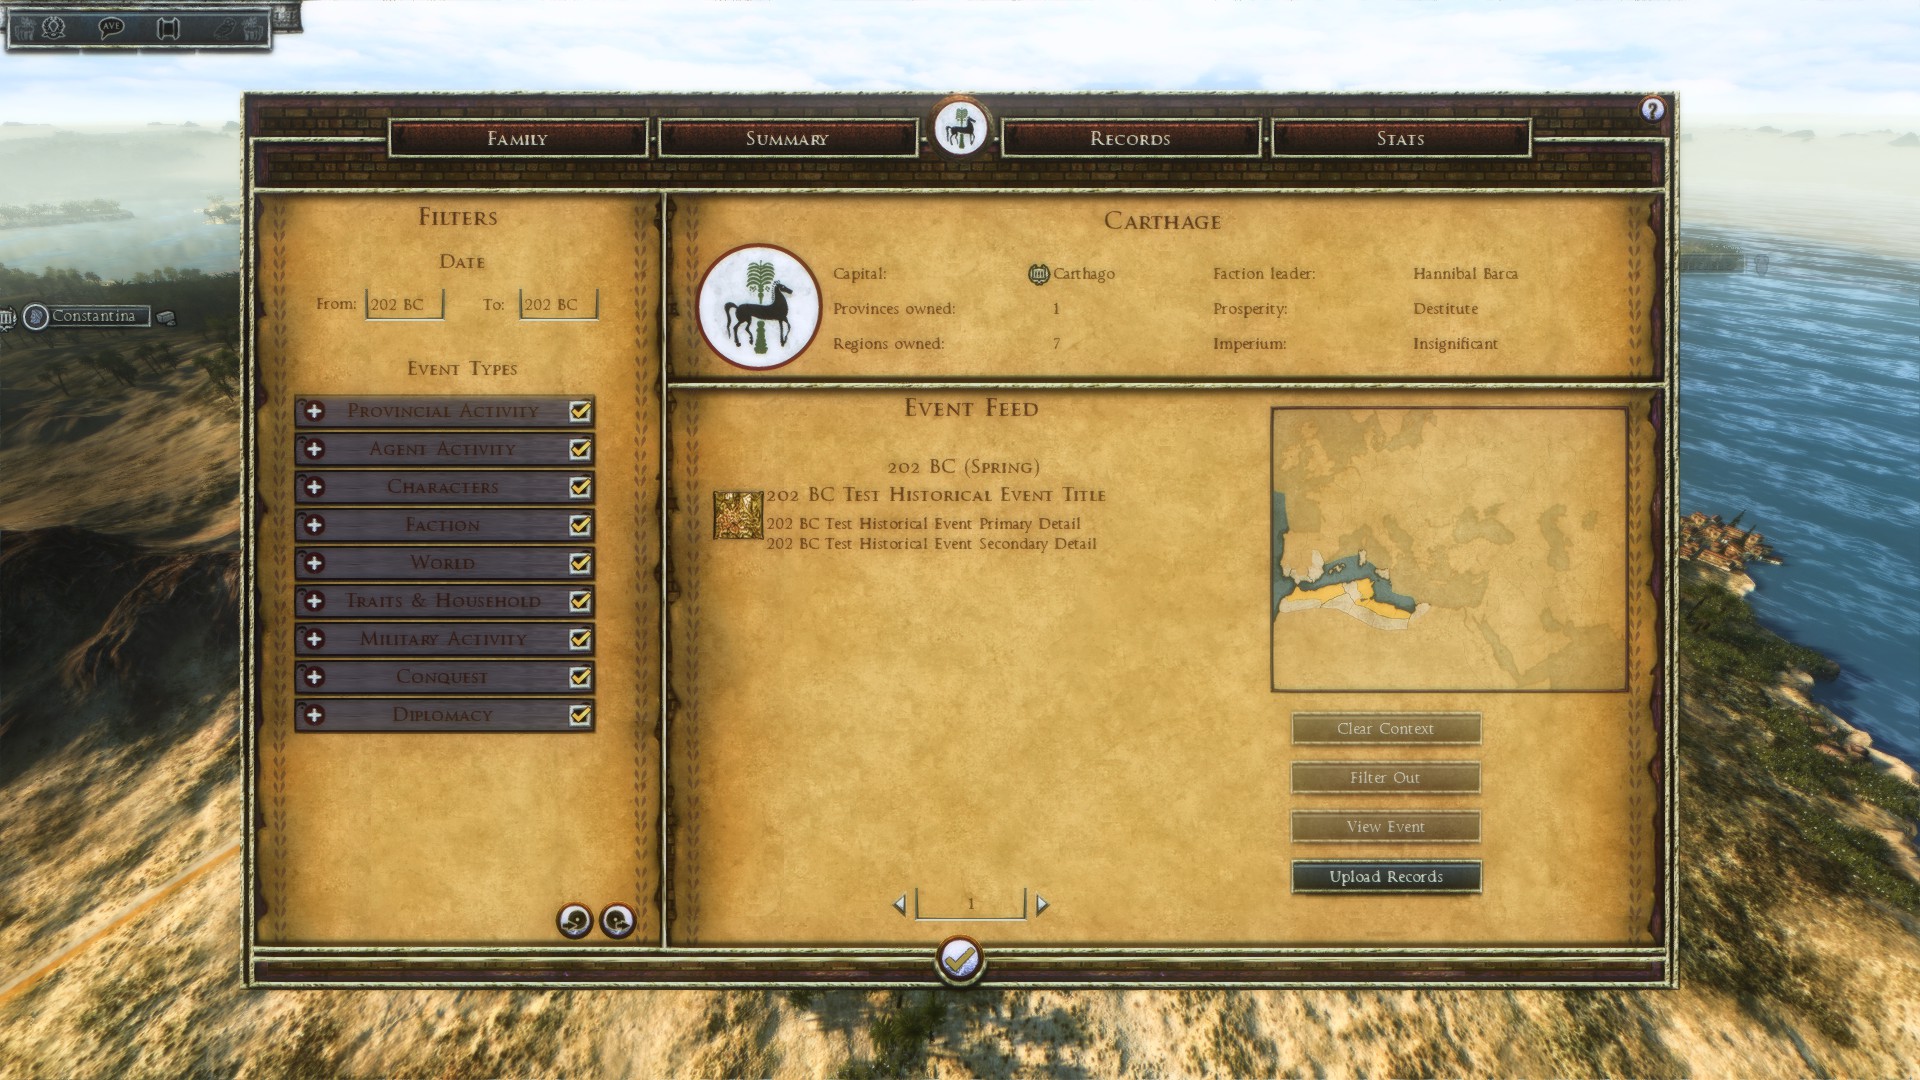Viewport: 1920px width, 1080px height.
Task: Select the 202 BC Test Historical Event Title
Action: (x=936, y=495)
